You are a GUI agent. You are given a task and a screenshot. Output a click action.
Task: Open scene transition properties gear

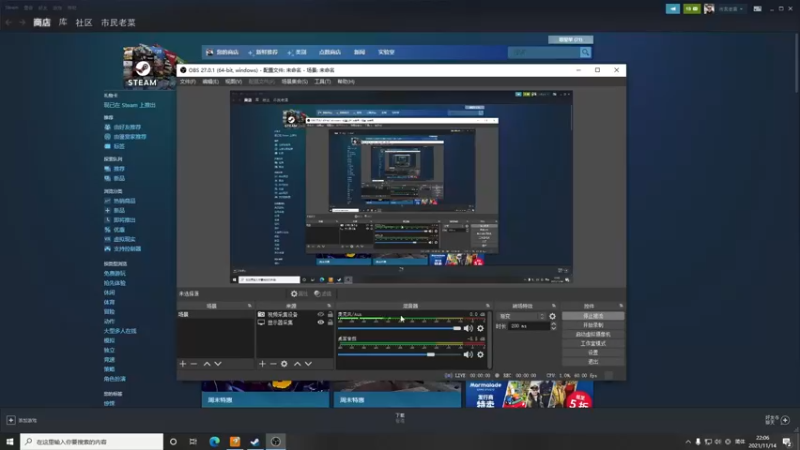tap(552, 316)
